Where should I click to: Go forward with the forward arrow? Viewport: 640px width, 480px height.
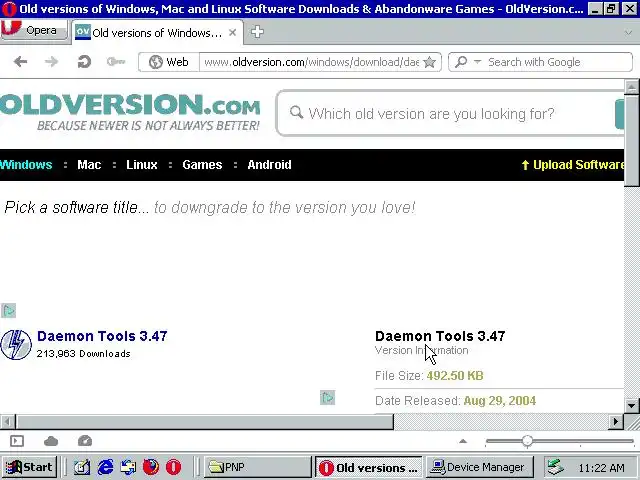(51, 62)
